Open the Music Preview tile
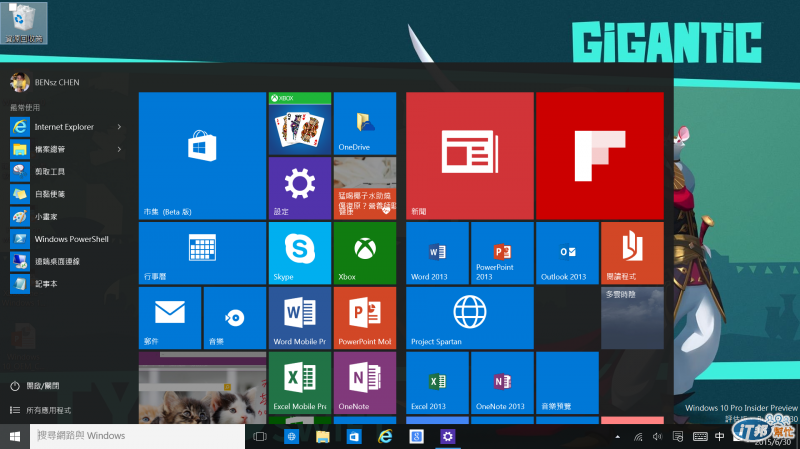The width and height of the screenshot is (800, 449). tap(567, 383)
